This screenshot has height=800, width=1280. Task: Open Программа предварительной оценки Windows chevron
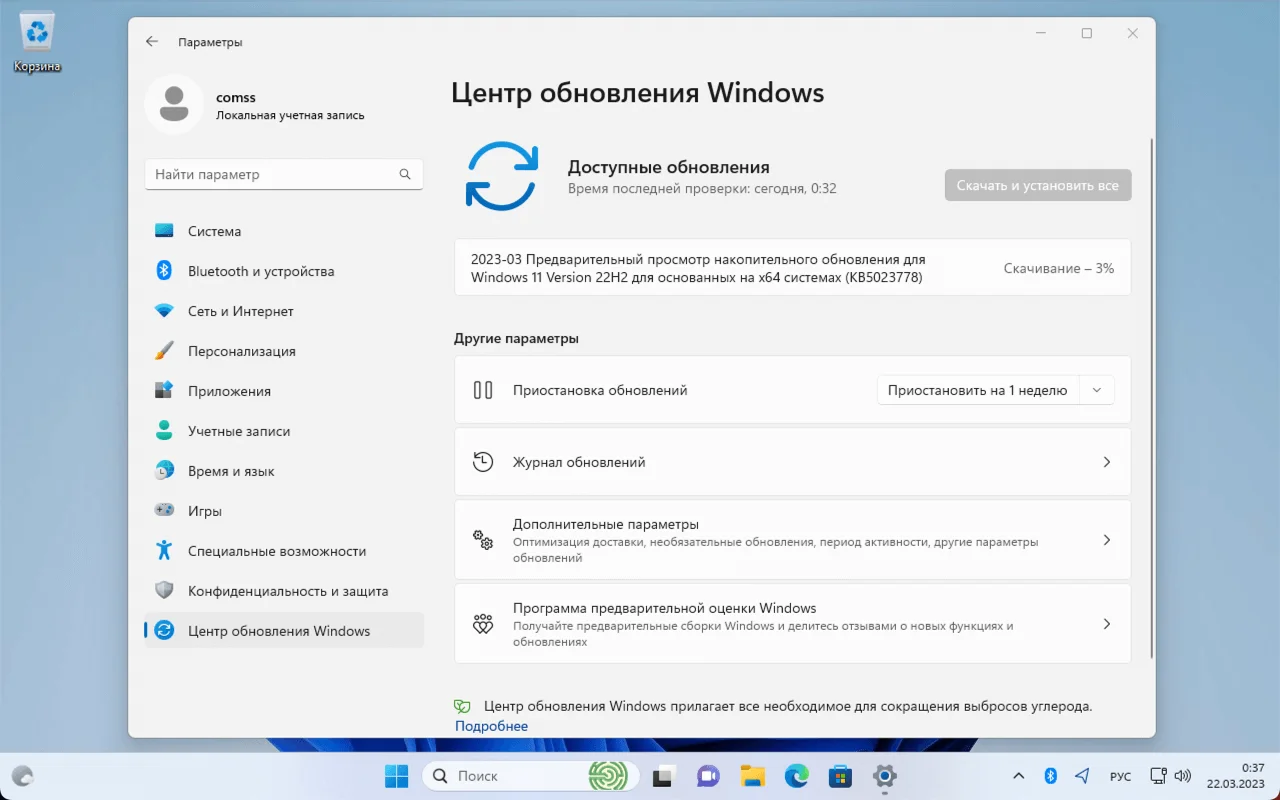[1106, 624]
